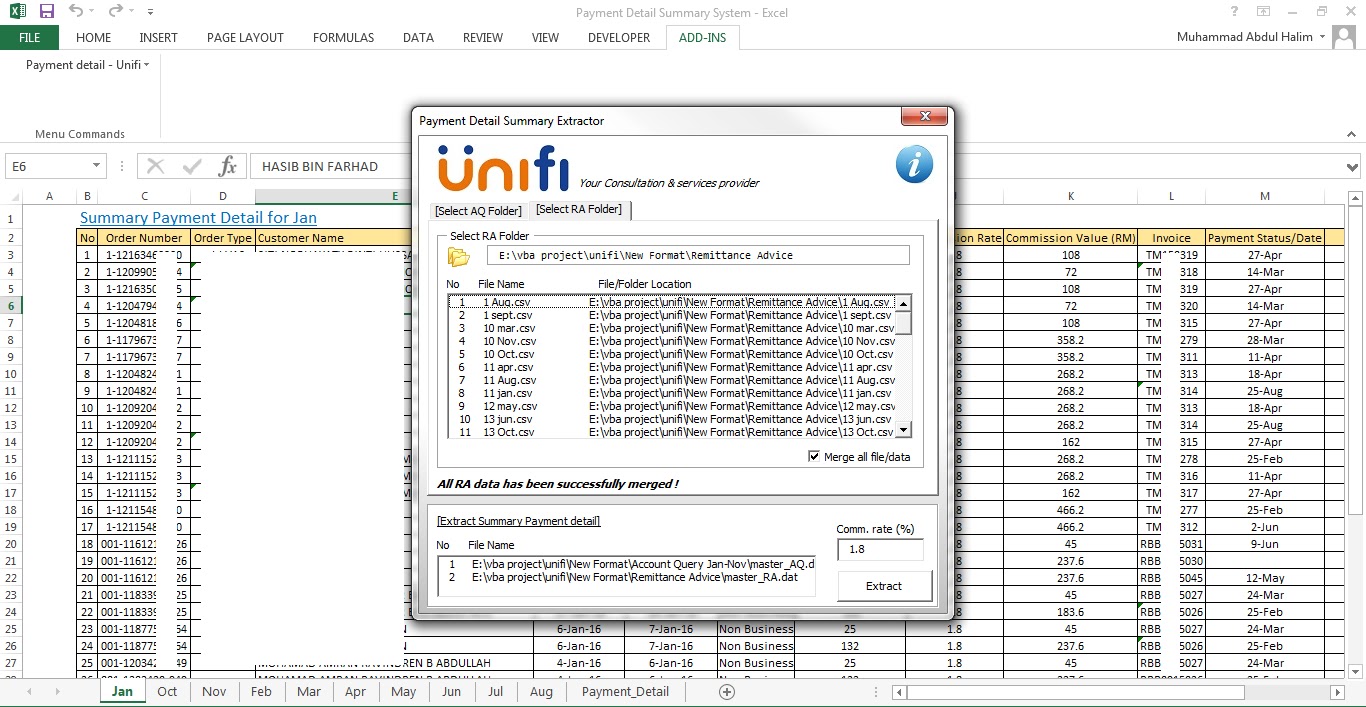This screenshot has width=1366, height=707.
Task: Click Summary Payment Detail for Jan link
Action: tap(198, 218)
